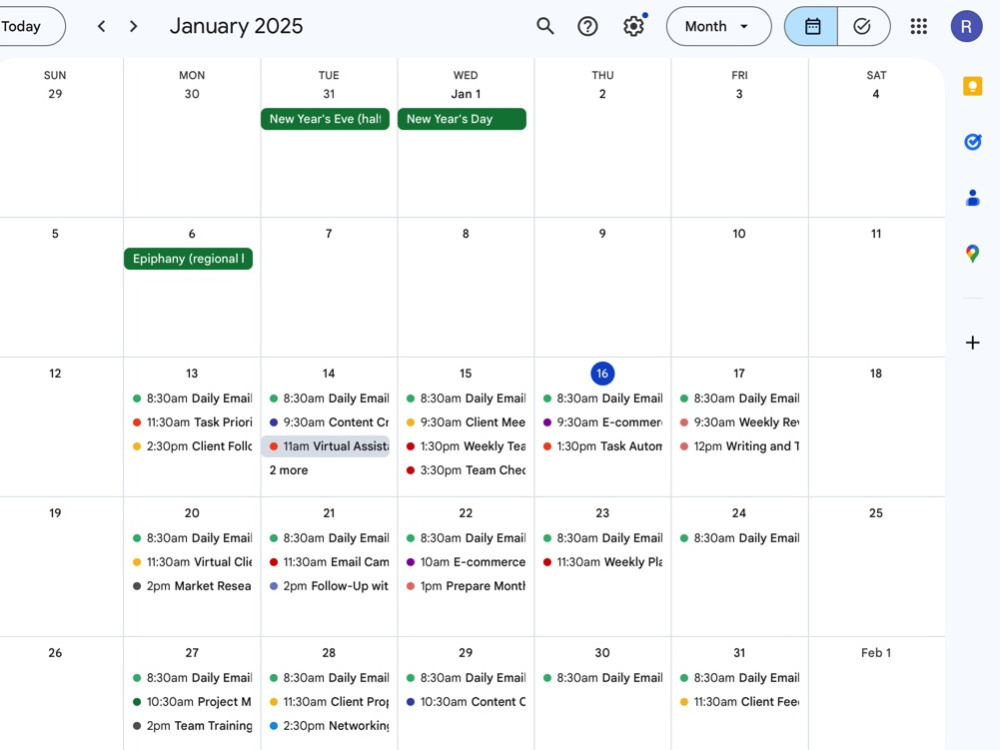Open the day view for the 10th

pos(739,233)
